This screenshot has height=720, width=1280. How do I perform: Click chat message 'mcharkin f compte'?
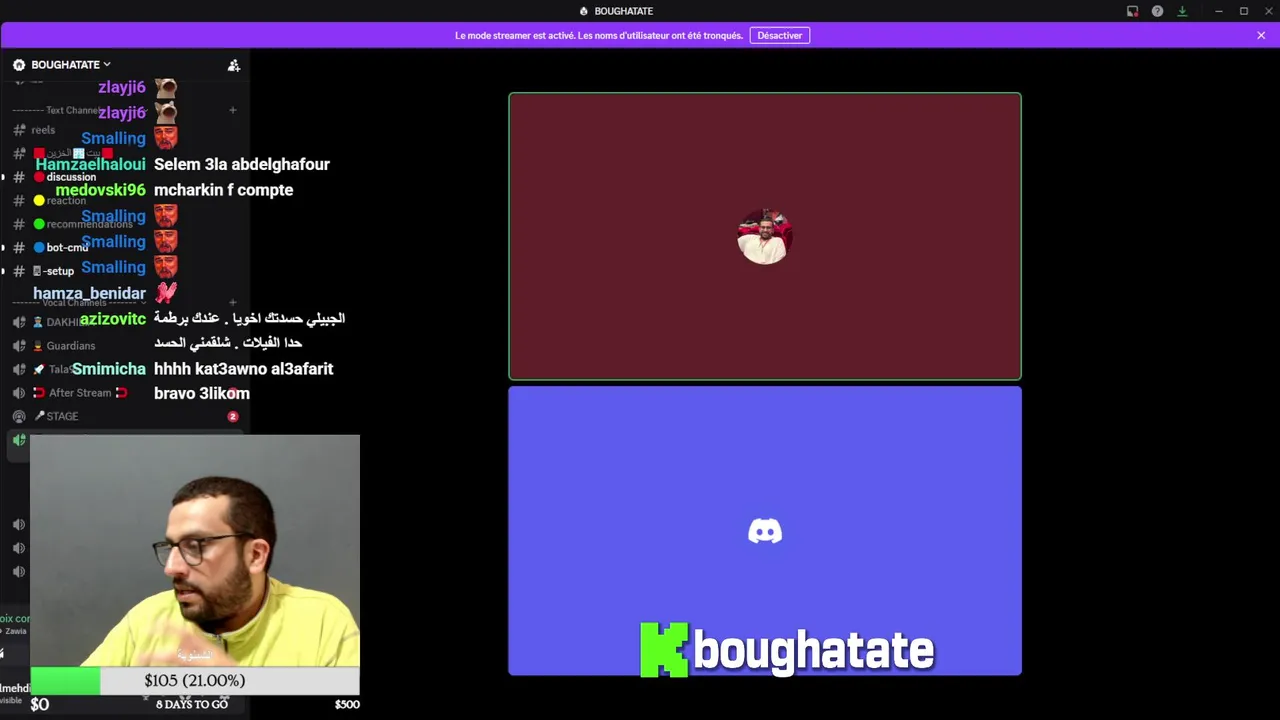tap(223, 190)
